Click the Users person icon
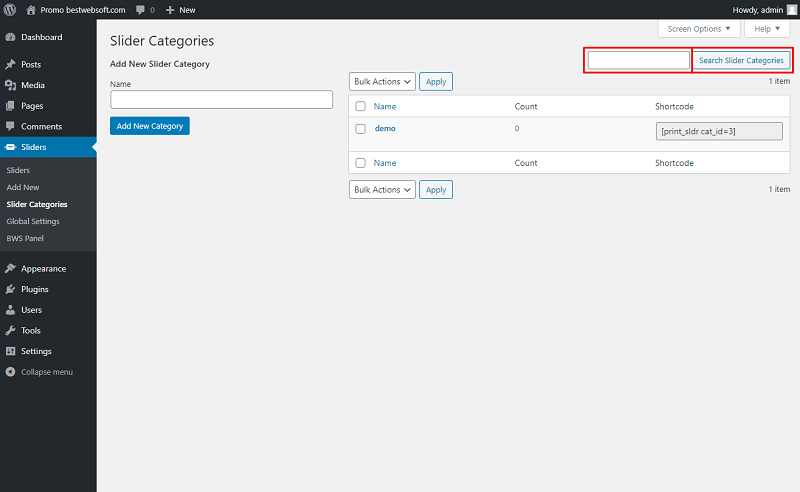Screen dimensions: 800x492 (10, 310)
